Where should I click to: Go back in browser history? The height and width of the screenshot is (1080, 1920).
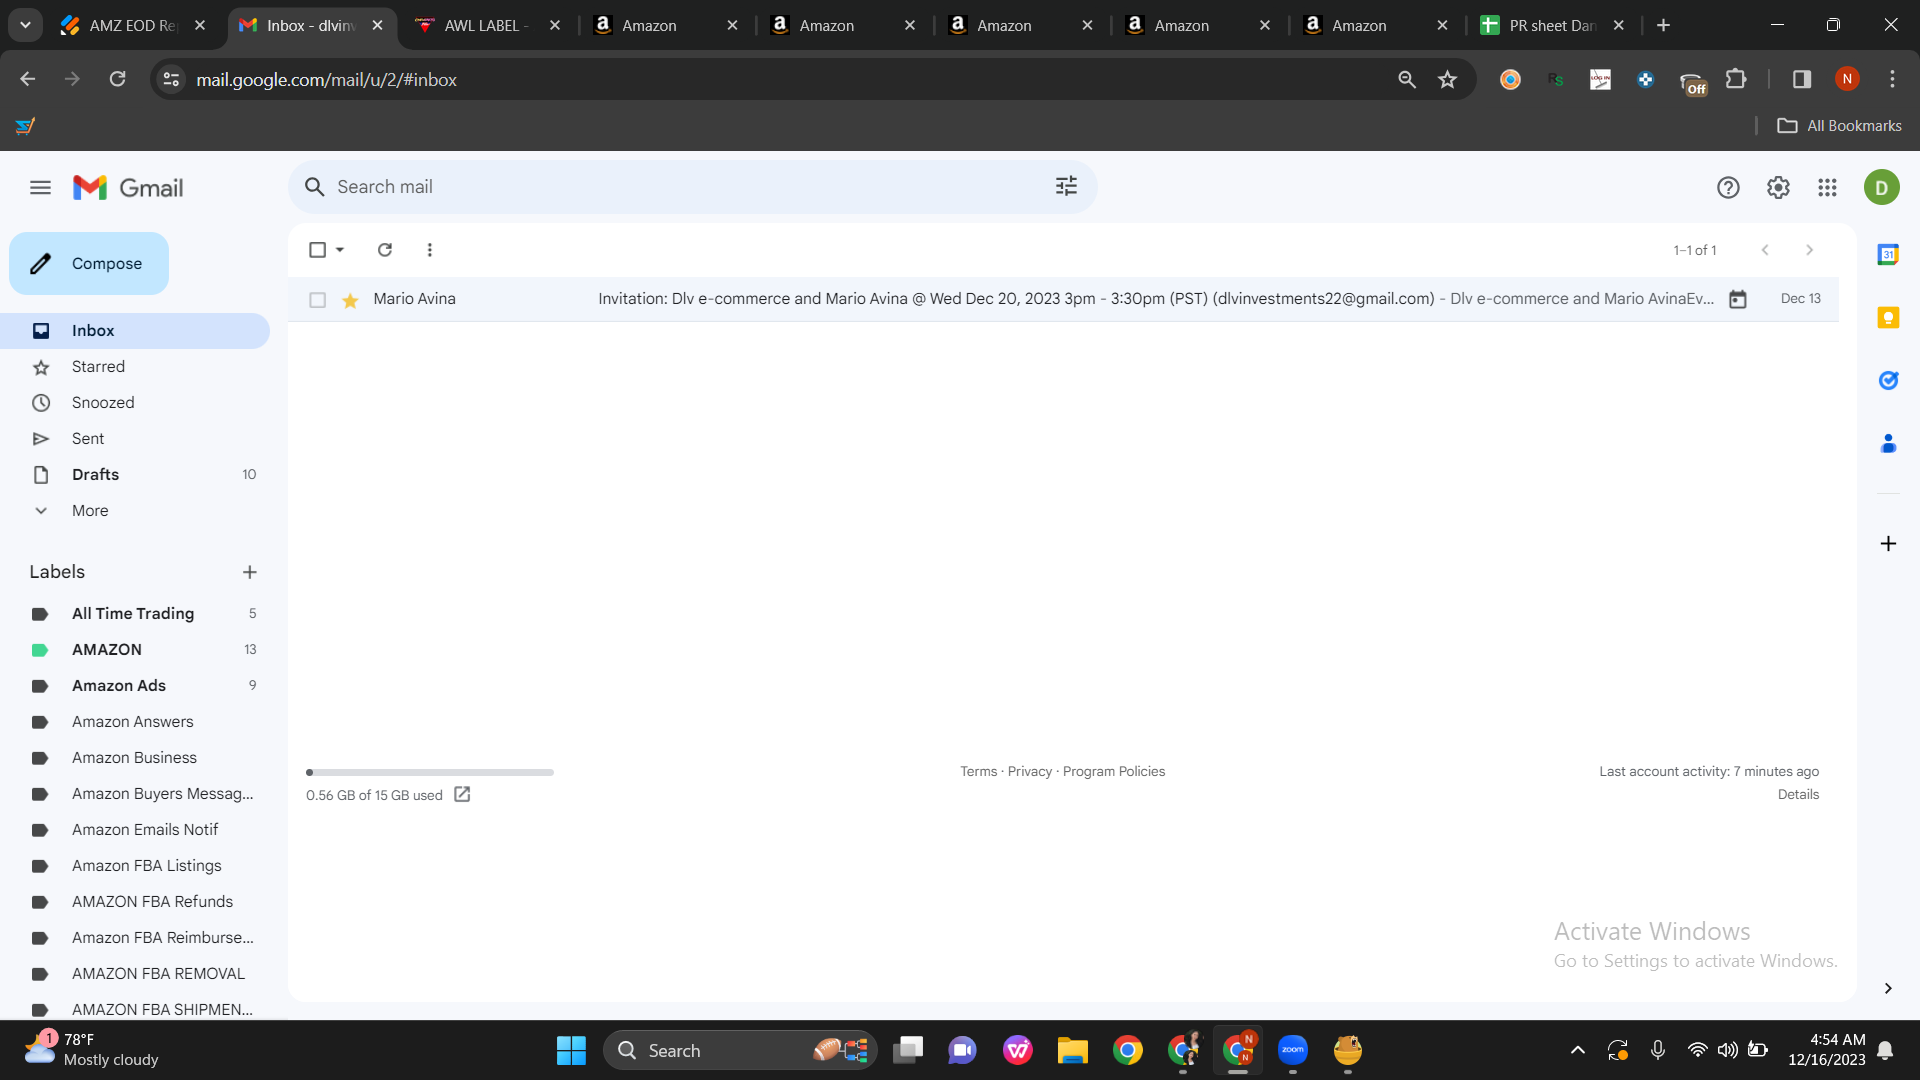click(x=27, y=79)
